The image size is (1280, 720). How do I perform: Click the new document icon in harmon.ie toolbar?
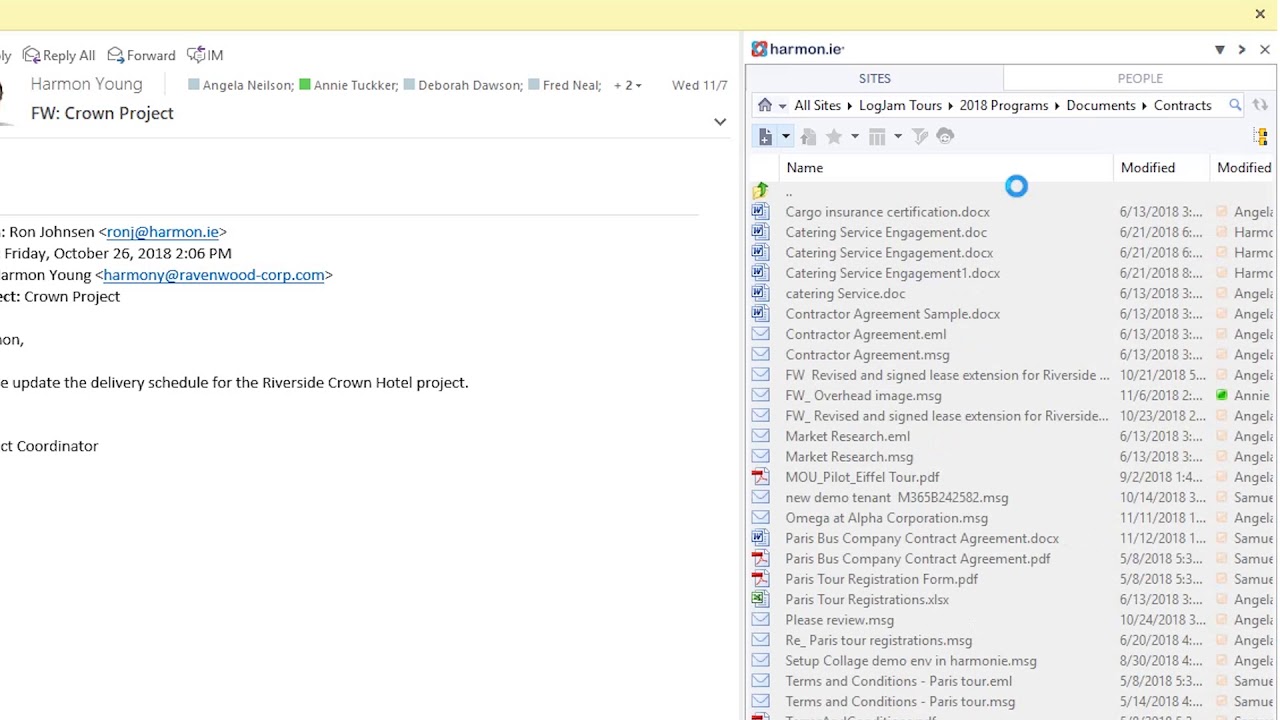tap(765, 136)
